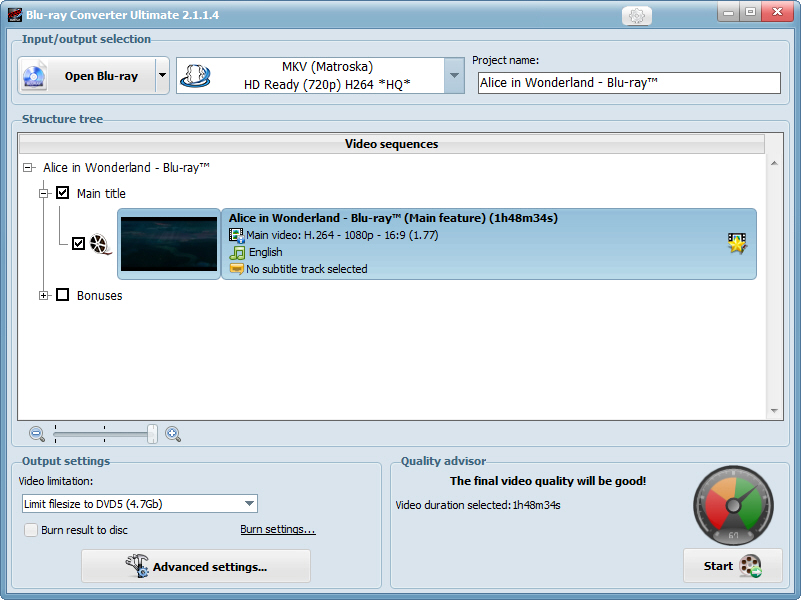The width and height of the screenshot is (801, 600).
Task: Click the zoom out magnifier icon
Action: 37,434
